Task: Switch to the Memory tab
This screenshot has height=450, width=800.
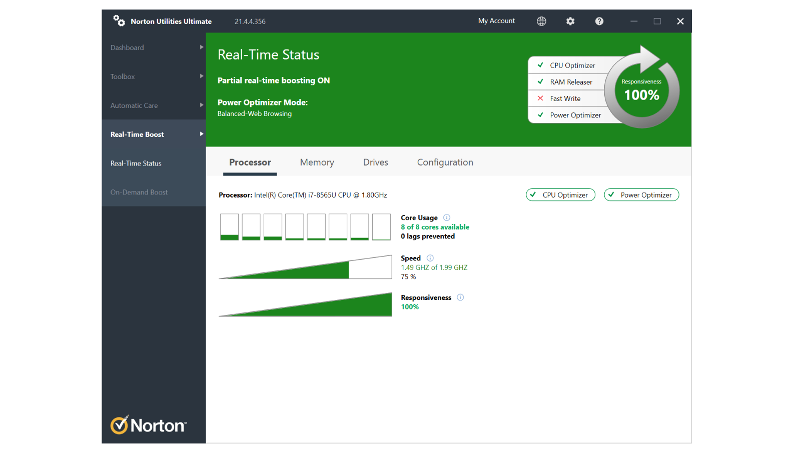Action: coord(317,162)
